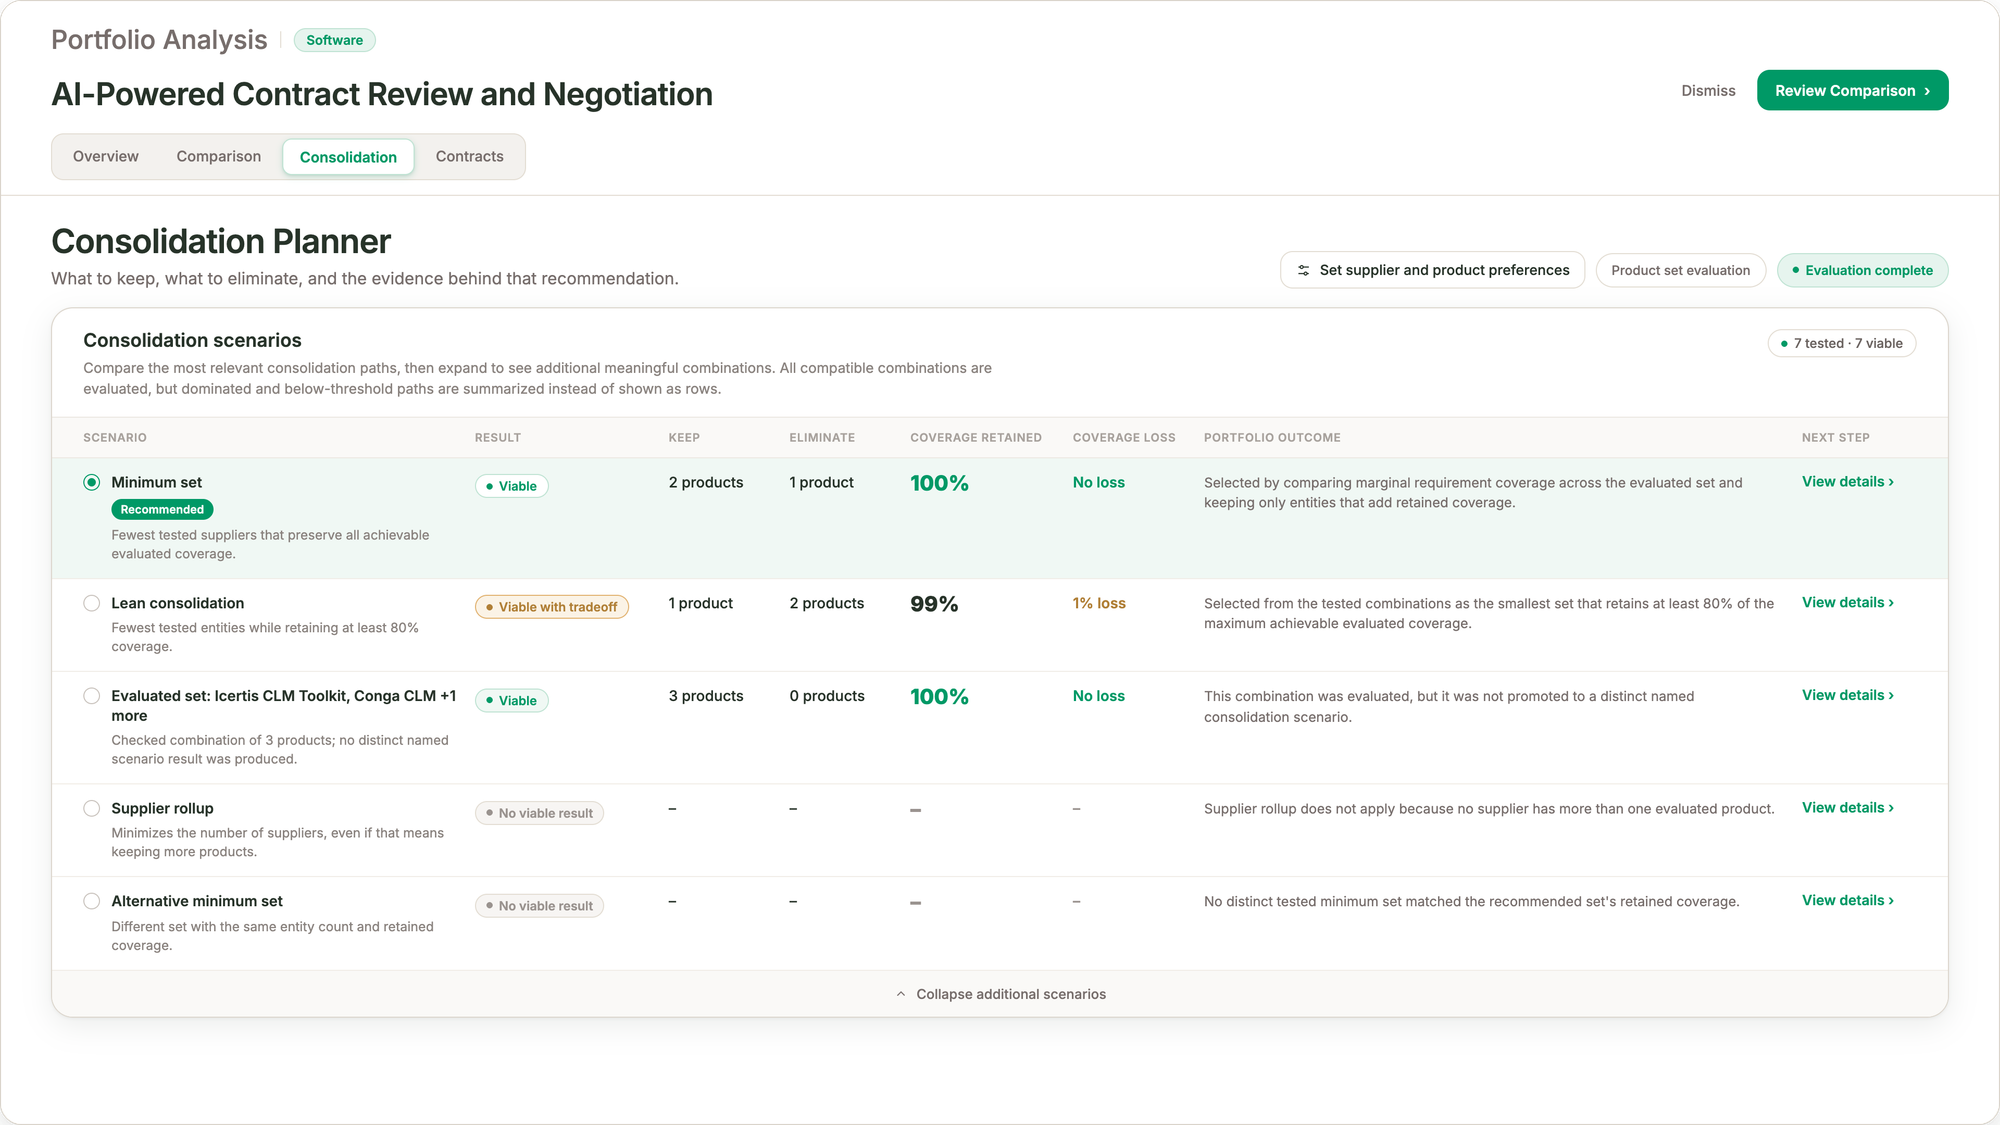This screenshot has height=1125, width=2000.
Task: Click the Portfolio Analysis breadcrumb title
Action: pyautogui.click(x=159, y=40)
